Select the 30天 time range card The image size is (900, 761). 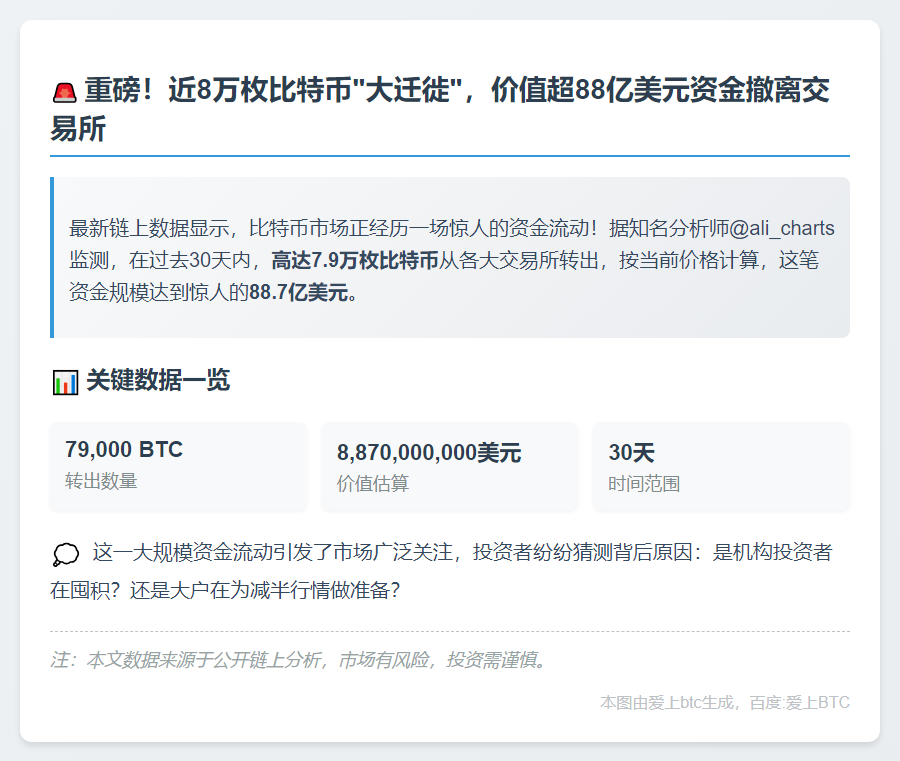[721, 467]
